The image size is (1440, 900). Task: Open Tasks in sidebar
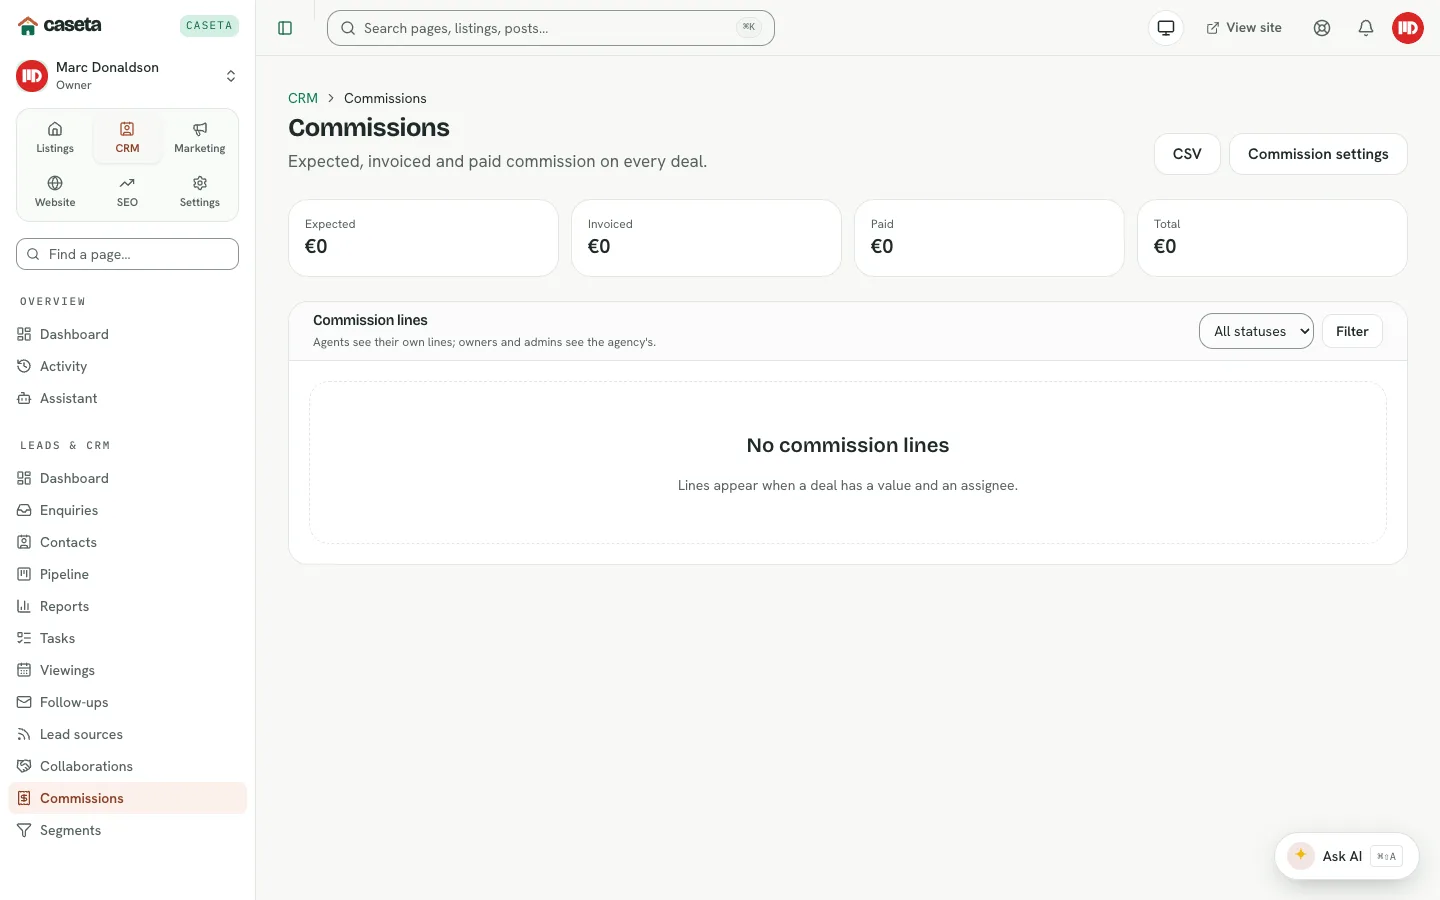coord(127,638)
